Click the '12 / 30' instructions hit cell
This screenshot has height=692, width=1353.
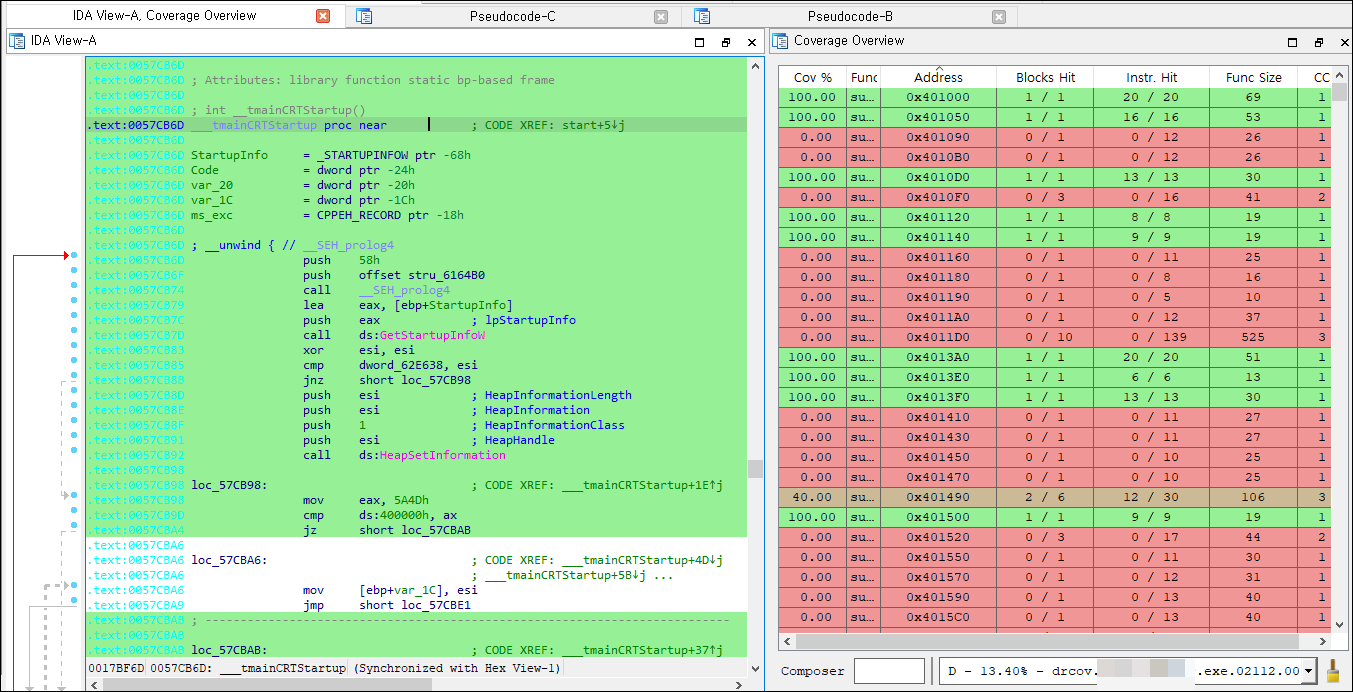pyautogui.click(x=1151, y=497)
